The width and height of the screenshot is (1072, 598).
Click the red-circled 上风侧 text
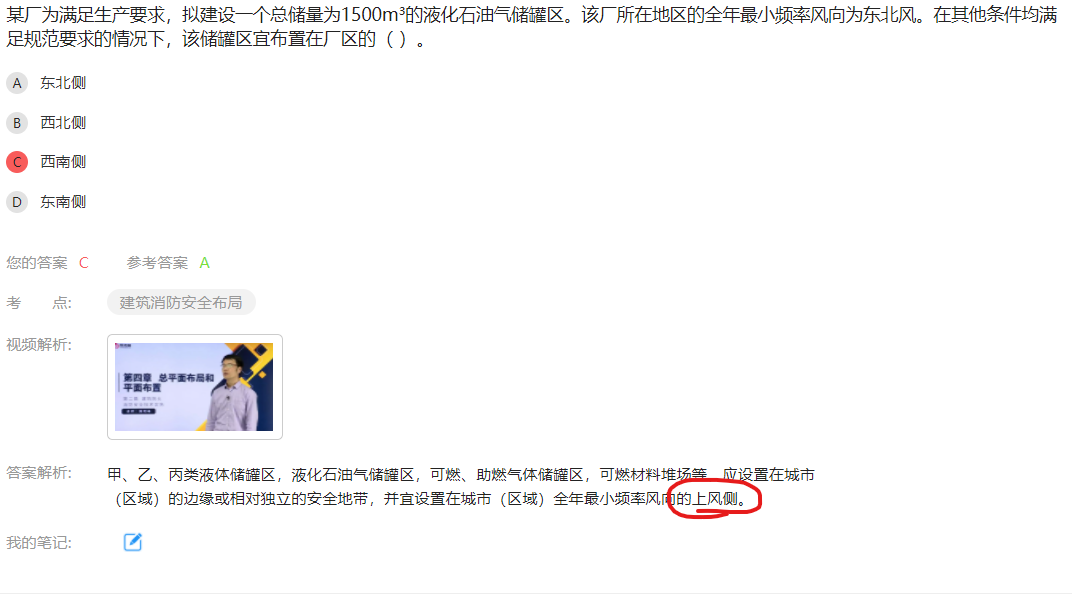(x=716, y=499)
